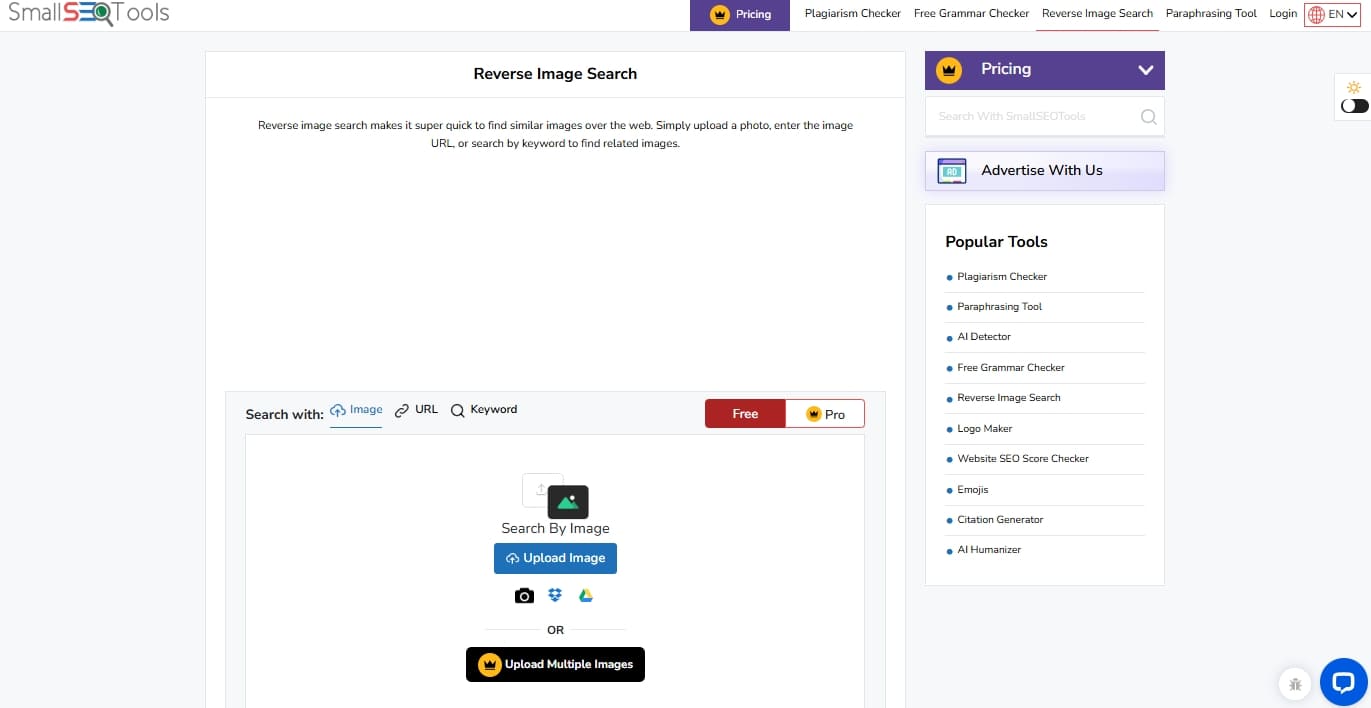
Task: Open Free Grammar Checker in Popular Tools
Action: (1011, 368)
